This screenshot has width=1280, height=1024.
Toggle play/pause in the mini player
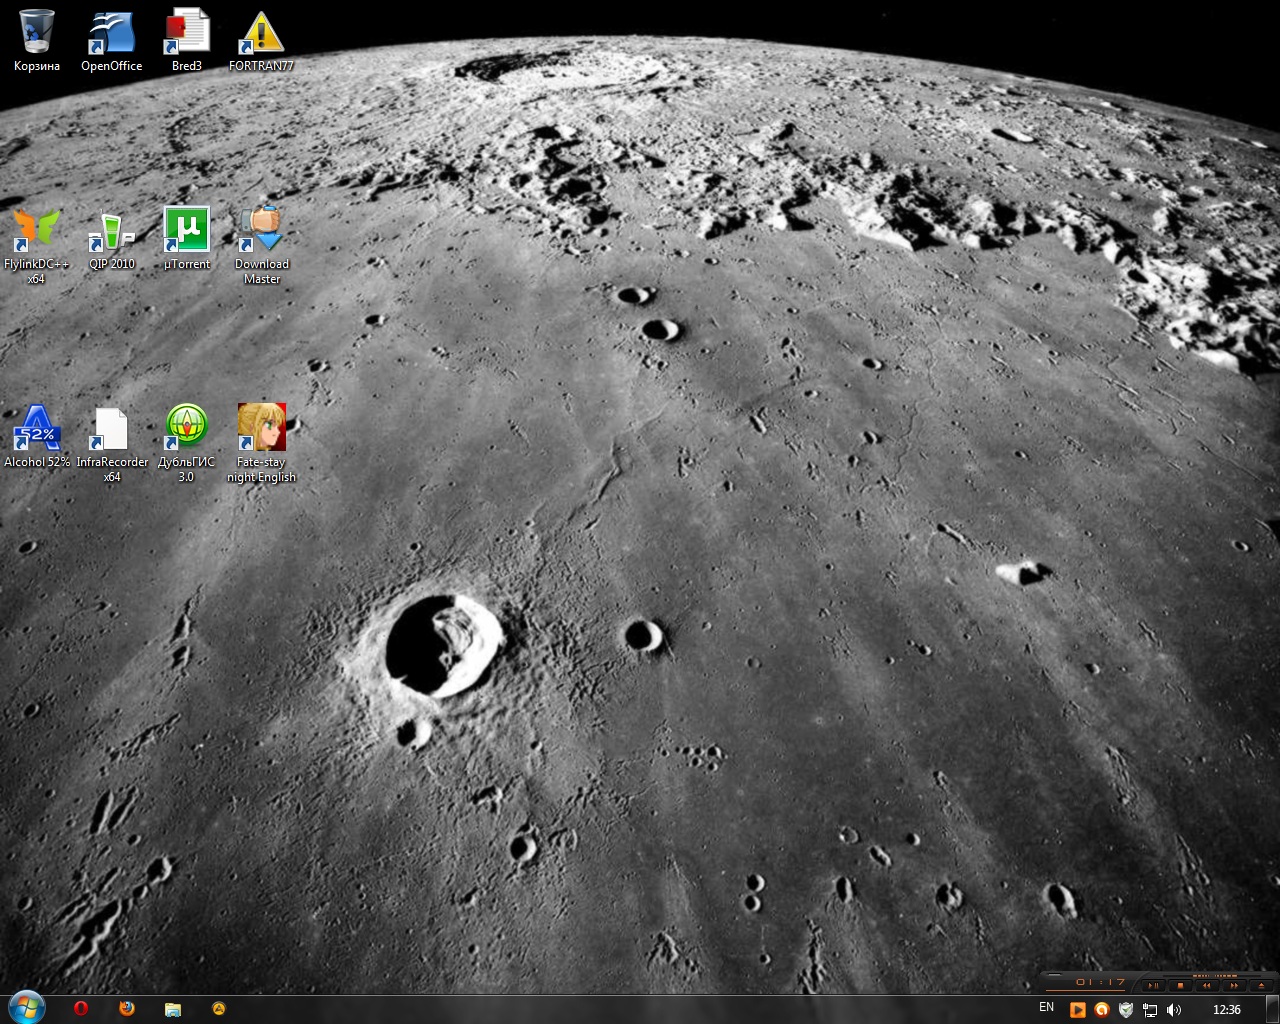(x=1153, y=985)
